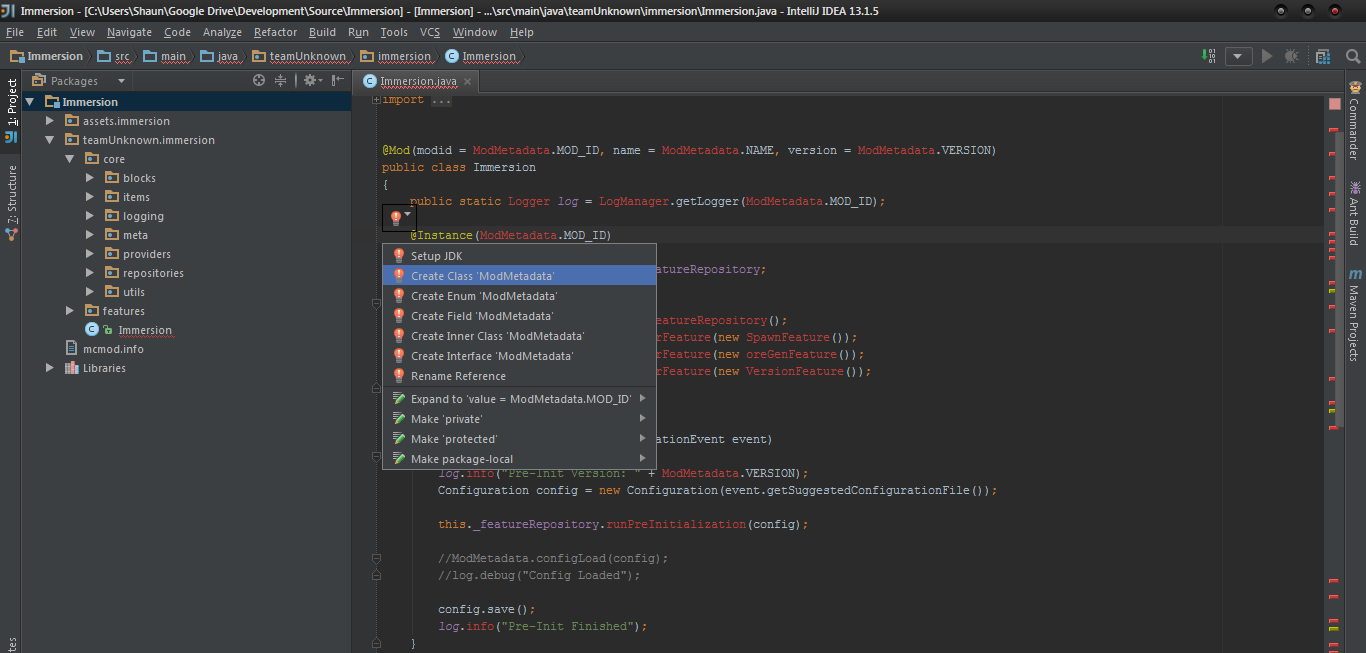Image resolution: width=1366 pixels, height=653 pixels.
Task: Click the scroll from source crosshair icon
Action: pos(259,81)
